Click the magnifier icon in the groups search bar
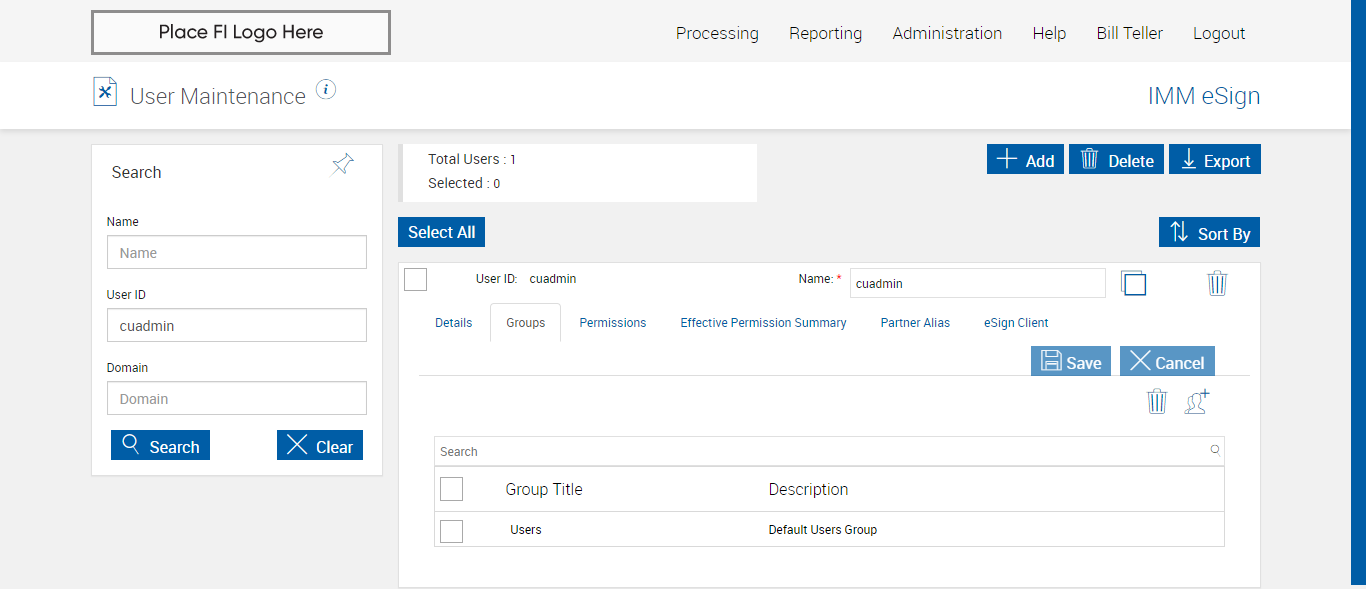1366x589 pixels. coord(1215,451)
